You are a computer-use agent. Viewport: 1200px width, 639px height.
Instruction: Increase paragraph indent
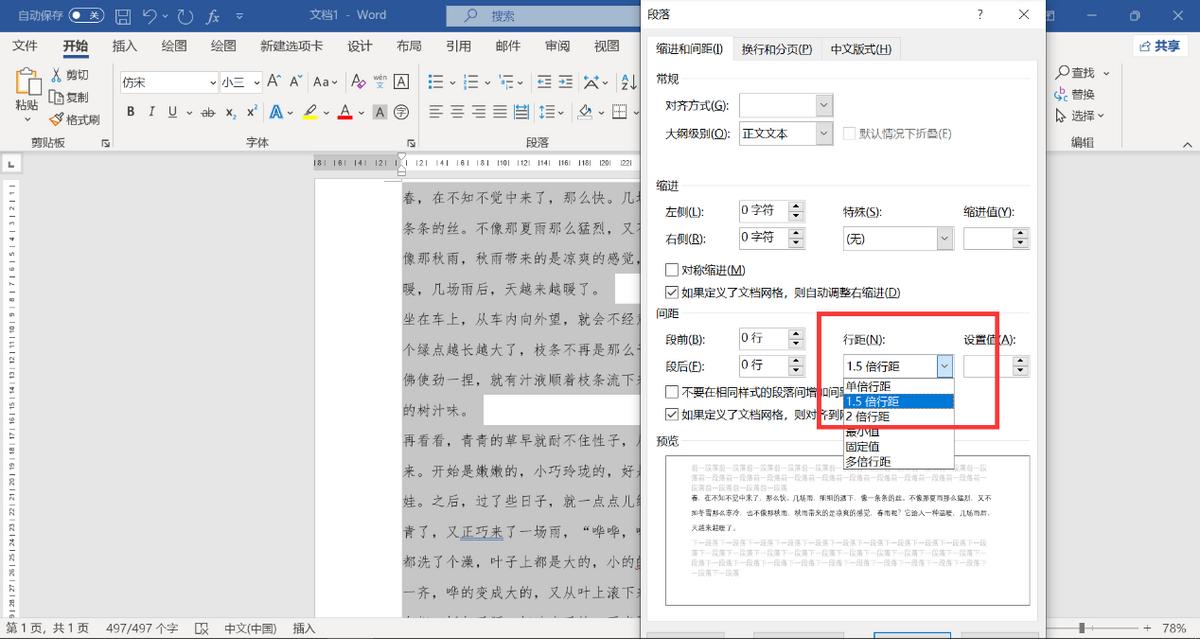pyautogui.click(x=565, y=82)
